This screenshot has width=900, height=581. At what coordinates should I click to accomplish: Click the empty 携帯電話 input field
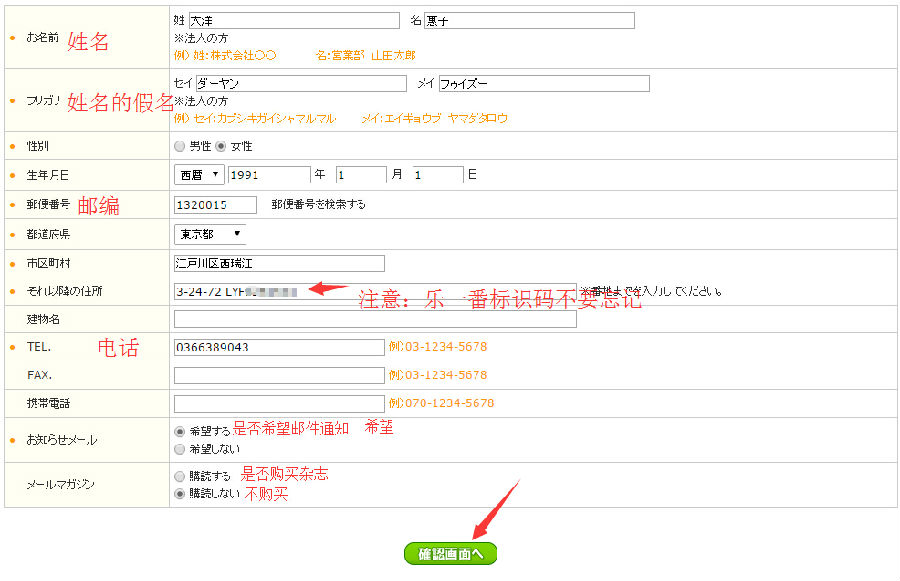tap(279, 403)
